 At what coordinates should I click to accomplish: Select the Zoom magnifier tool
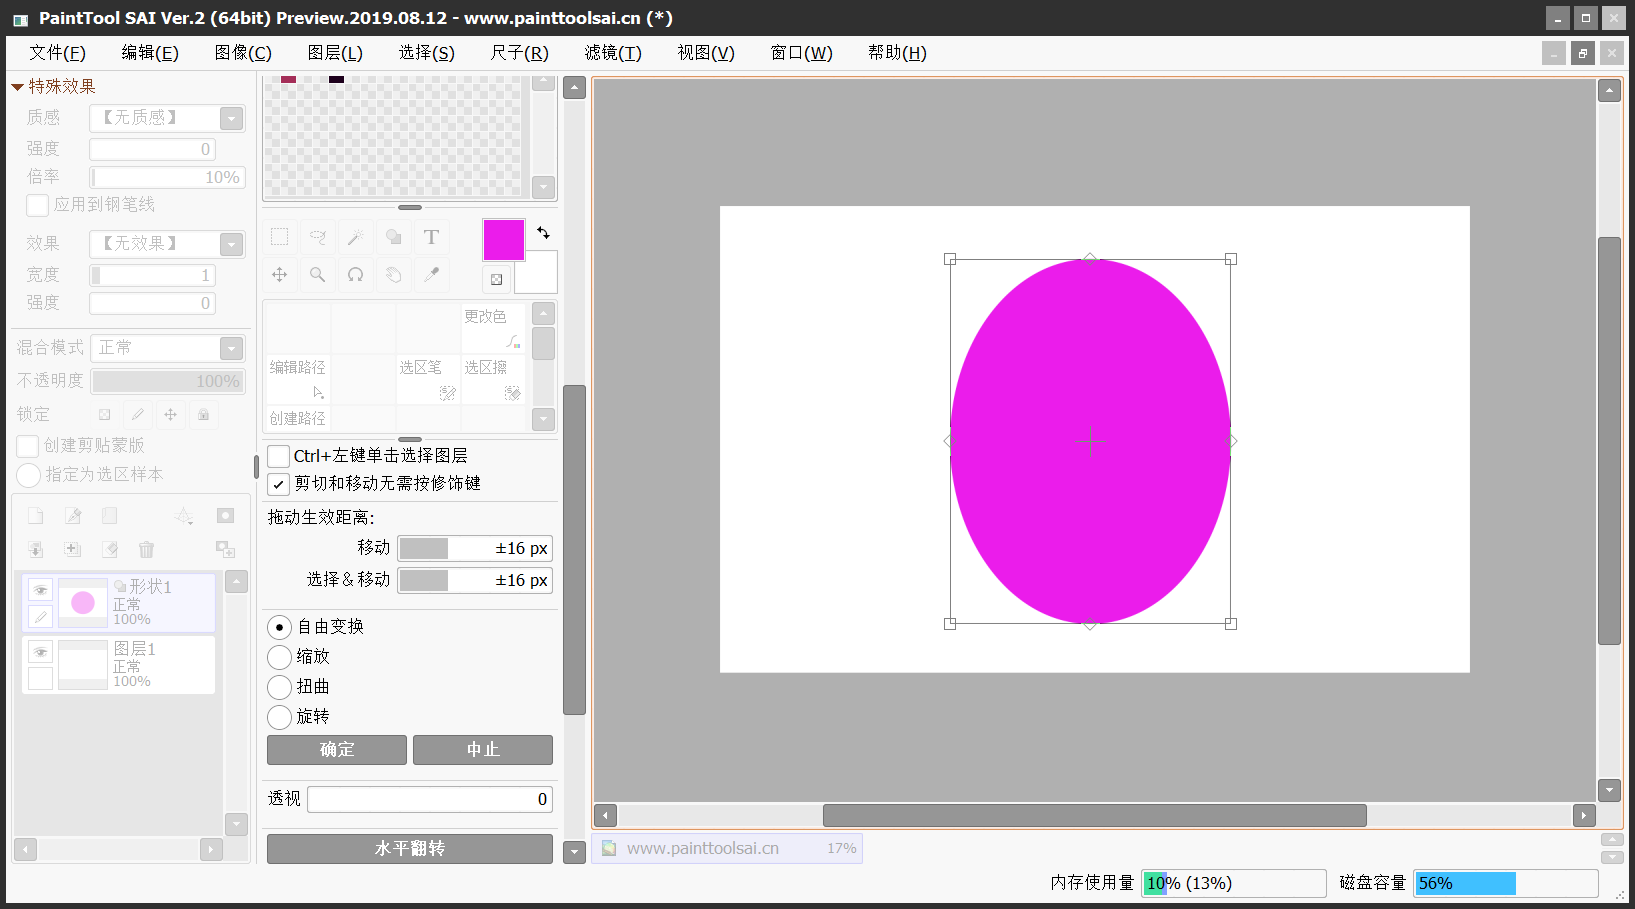317,275
